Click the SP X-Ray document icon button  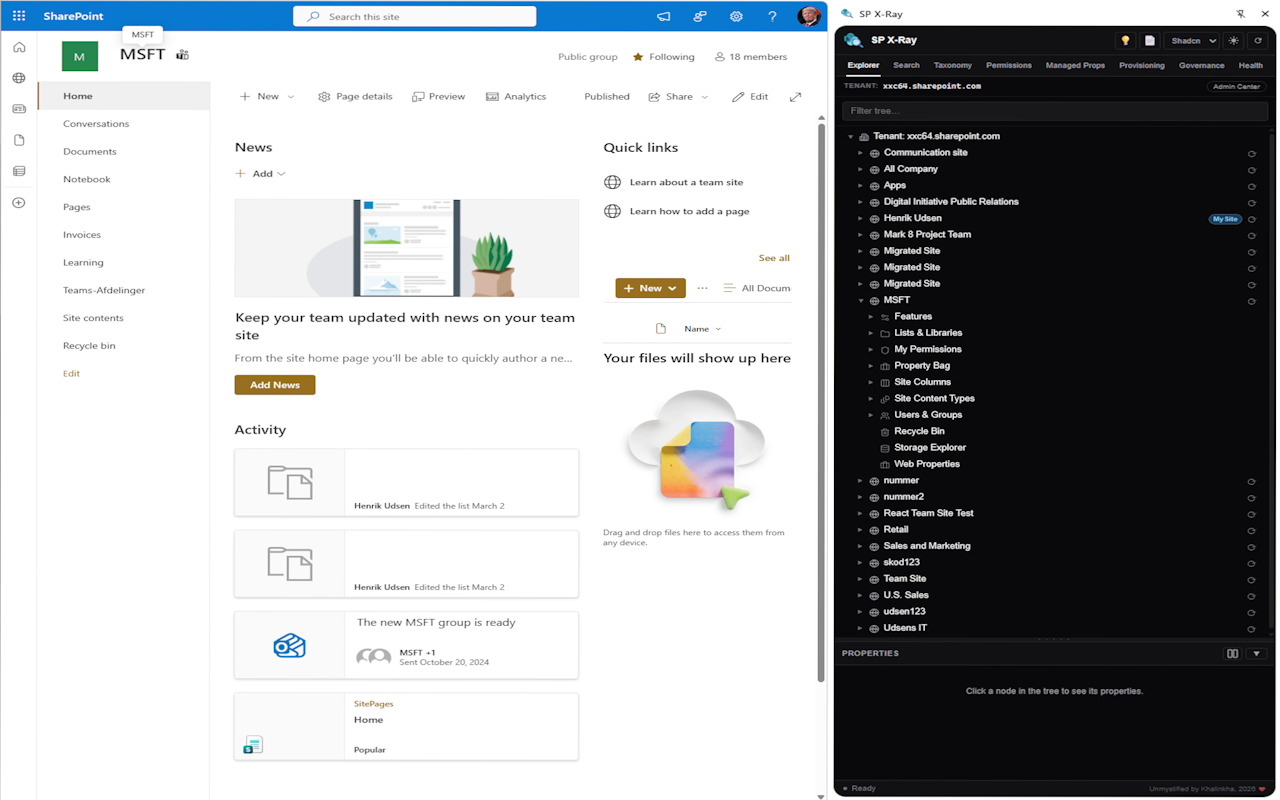[1150, 41]
